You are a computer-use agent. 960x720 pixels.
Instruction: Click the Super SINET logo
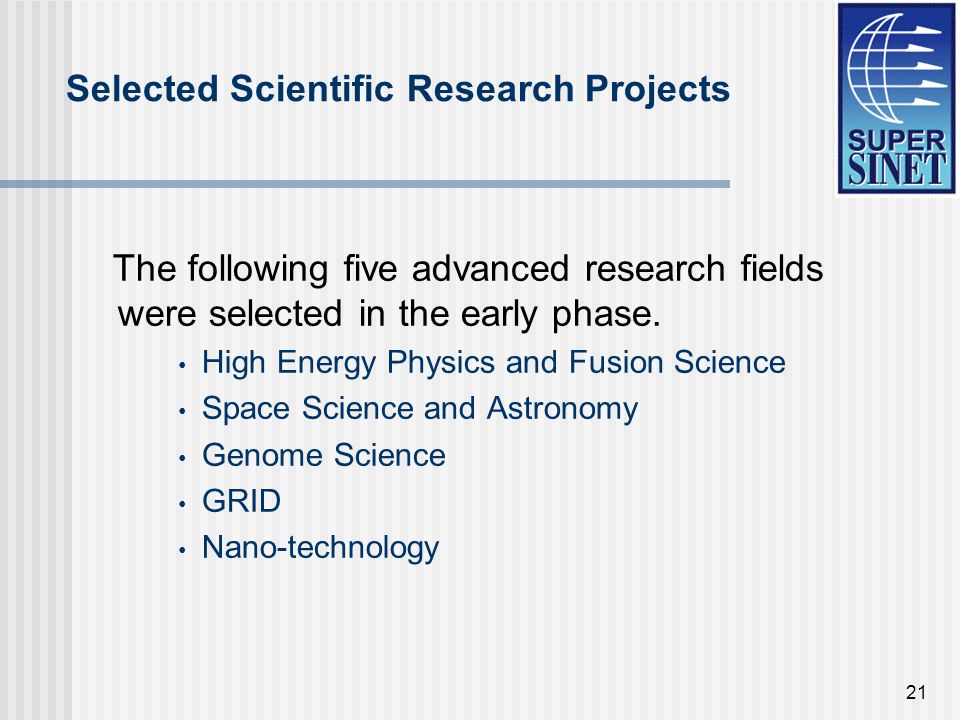[x=896, y=99]
